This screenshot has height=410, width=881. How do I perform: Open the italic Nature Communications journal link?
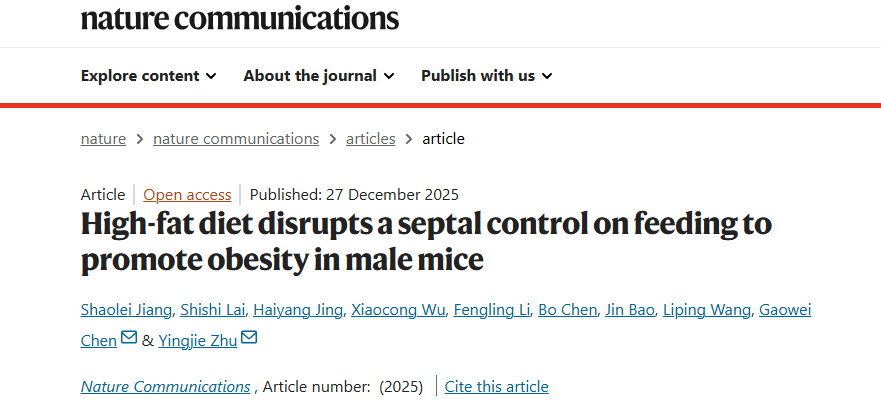[x=165, y=387]
